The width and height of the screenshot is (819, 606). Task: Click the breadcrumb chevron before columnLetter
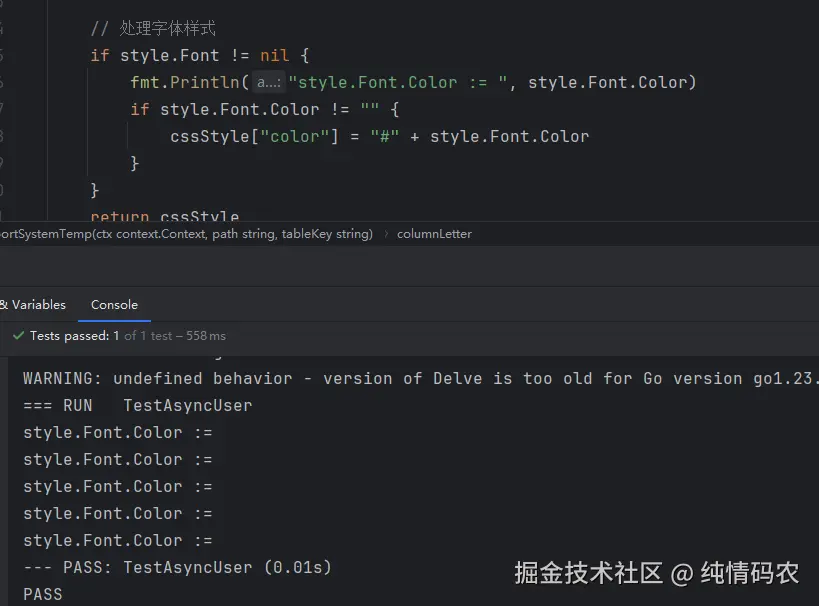click(x=386, y=234)
